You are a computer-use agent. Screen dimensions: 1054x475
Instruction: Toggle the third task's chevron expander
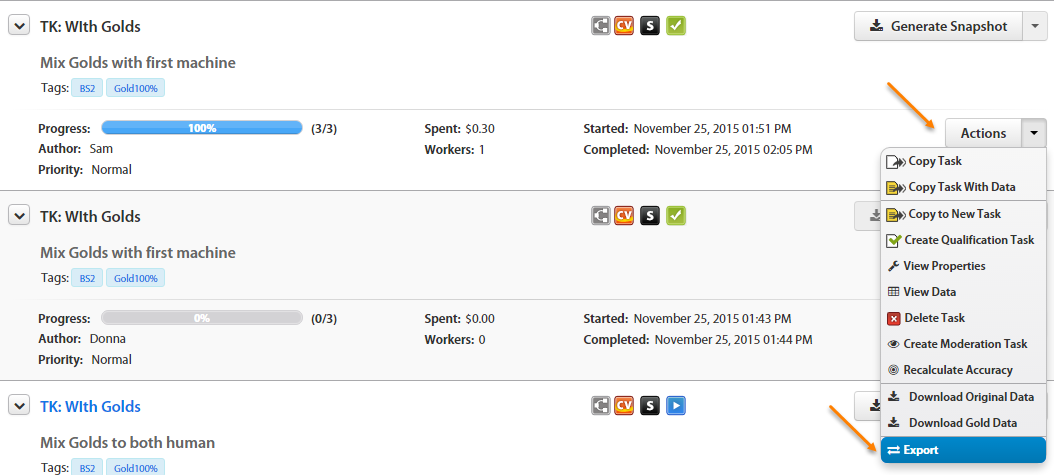coord(19,406)
